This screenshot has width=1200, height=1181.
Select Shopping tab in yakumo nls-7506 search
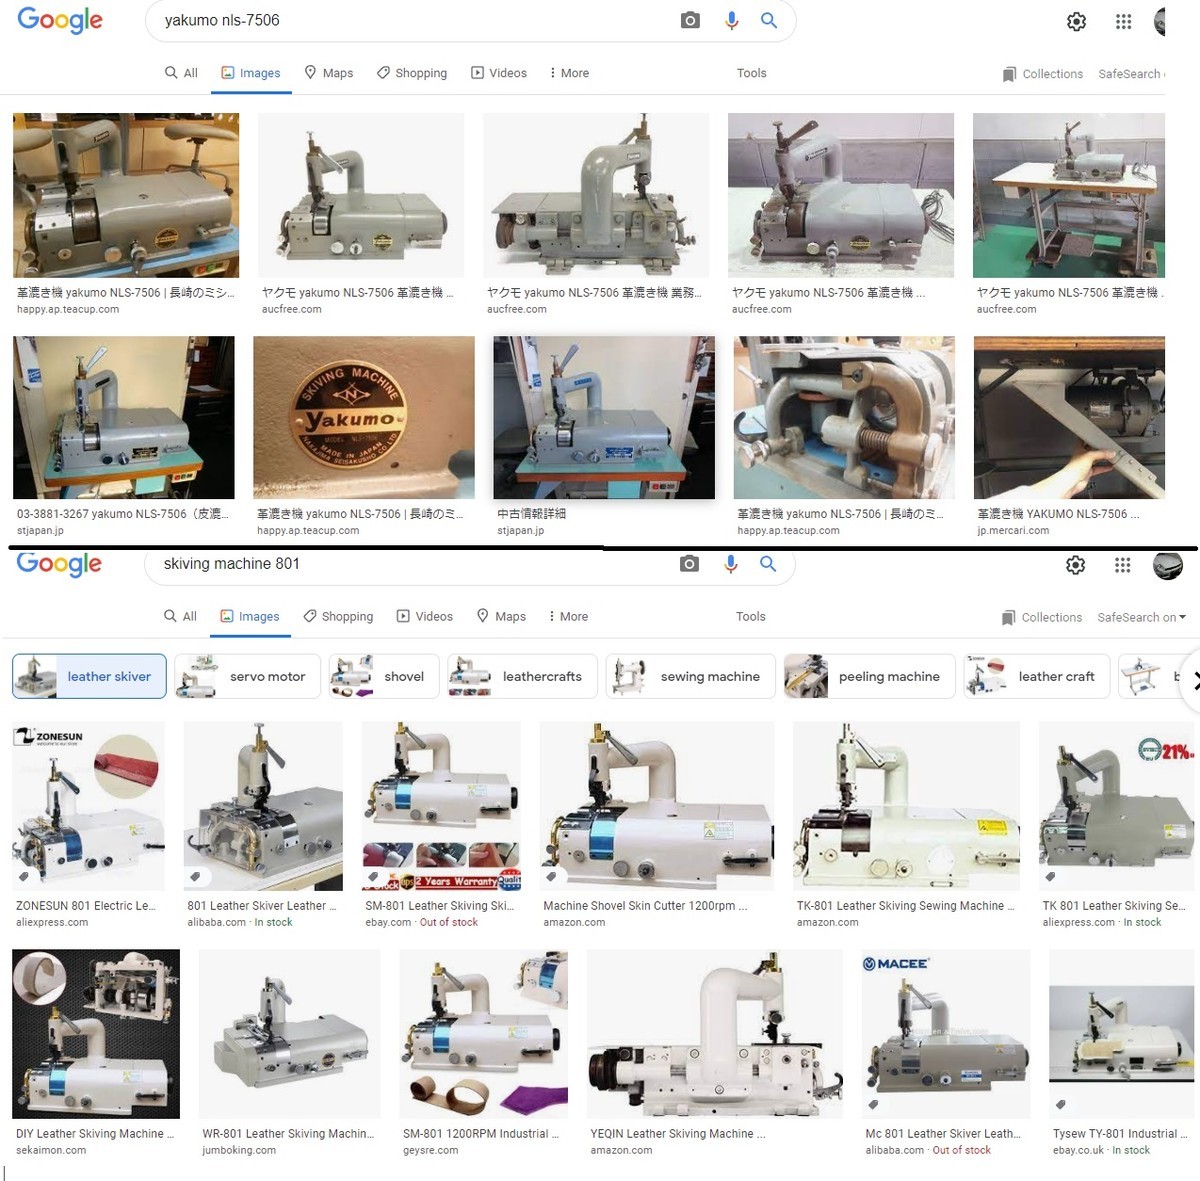(412, 73)
